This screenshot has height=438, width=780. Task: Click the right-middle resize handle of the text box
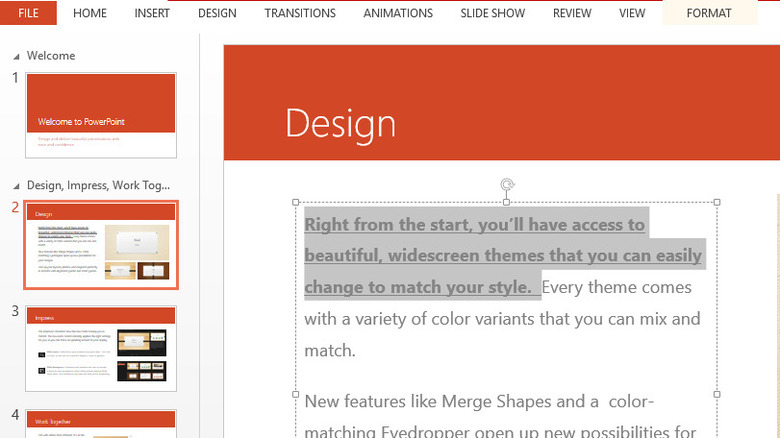click(x=717, y=395)
